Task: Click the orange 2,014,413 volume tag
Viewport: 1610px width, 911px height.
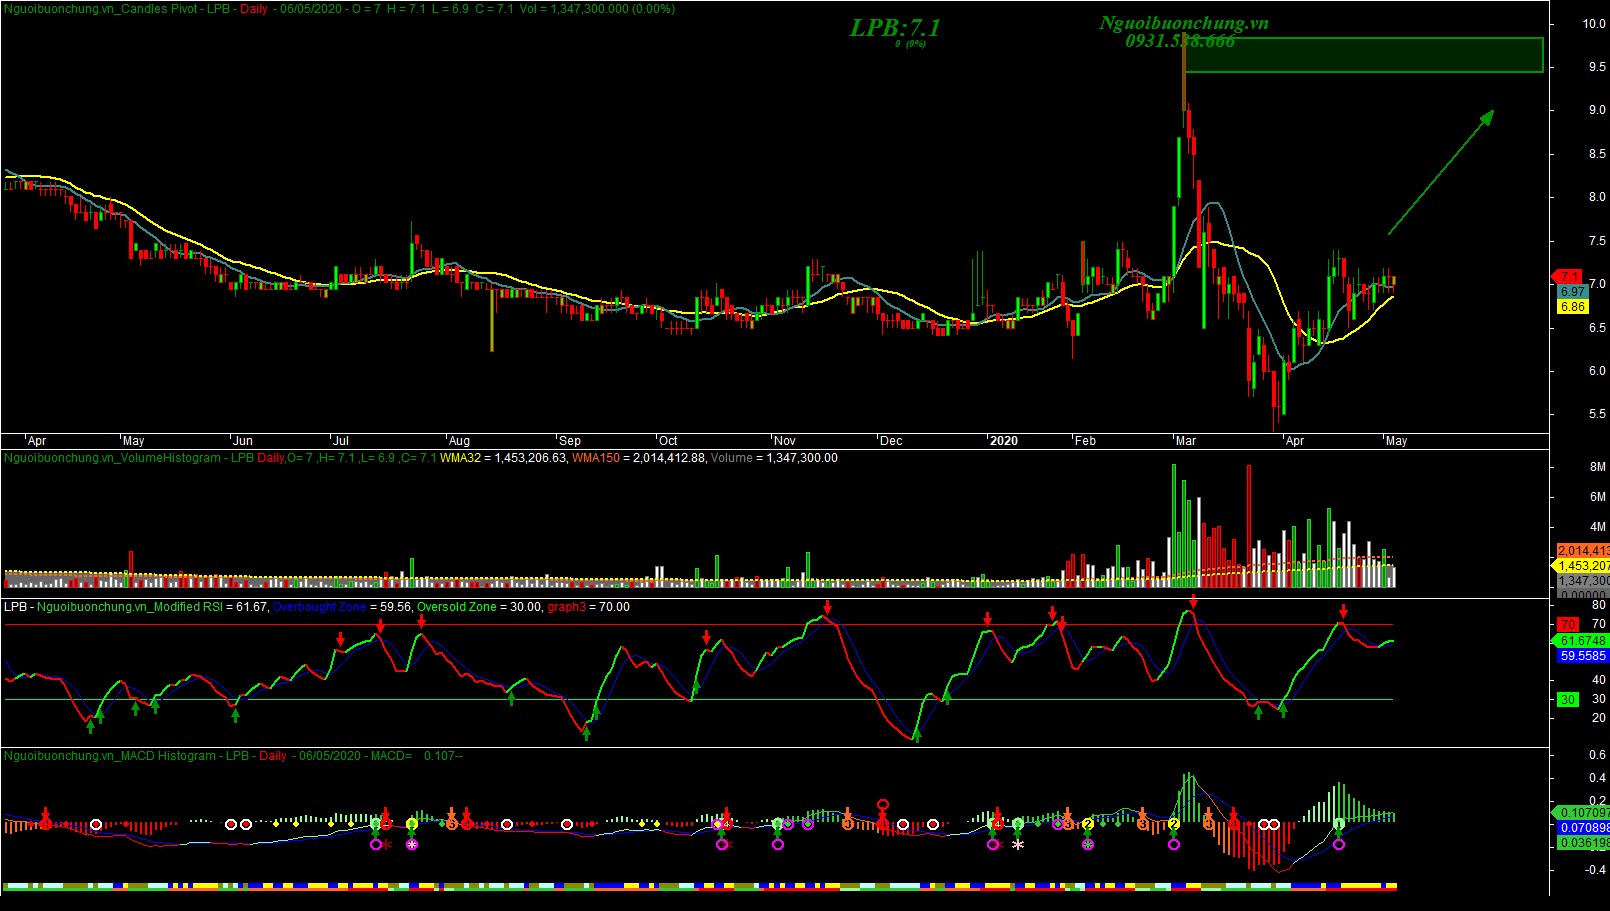Action: point(1583,551)
